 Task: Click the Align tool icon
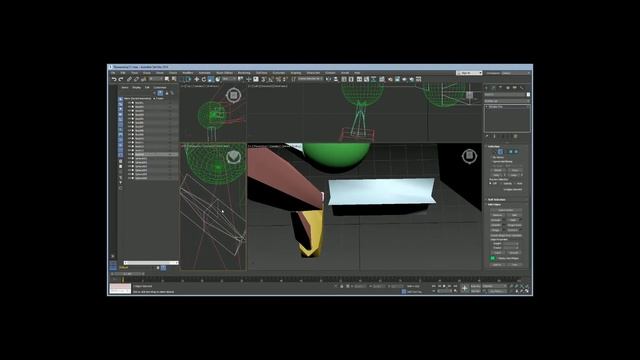[x=336, y=79]
